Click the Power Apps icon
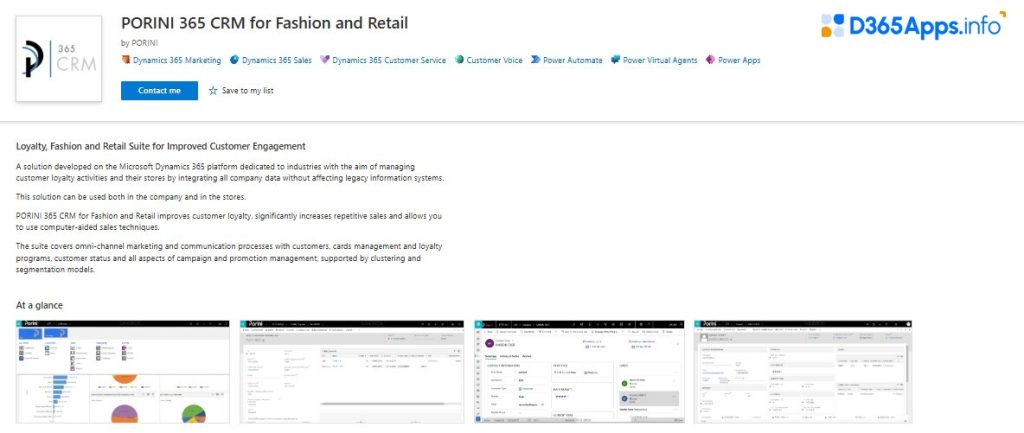 711,60
